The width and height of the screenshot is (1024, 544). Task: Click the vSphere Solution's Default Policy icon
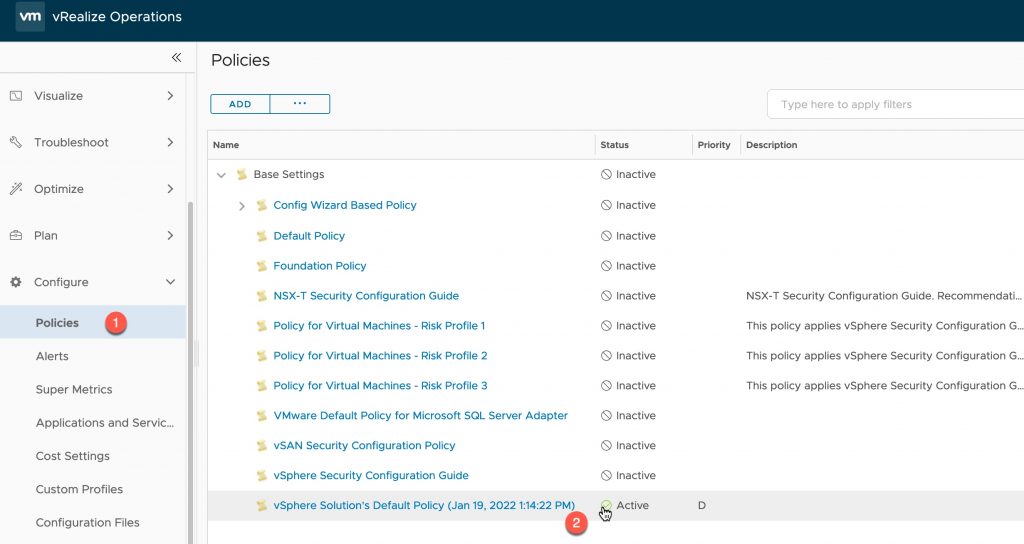point(261,506)
